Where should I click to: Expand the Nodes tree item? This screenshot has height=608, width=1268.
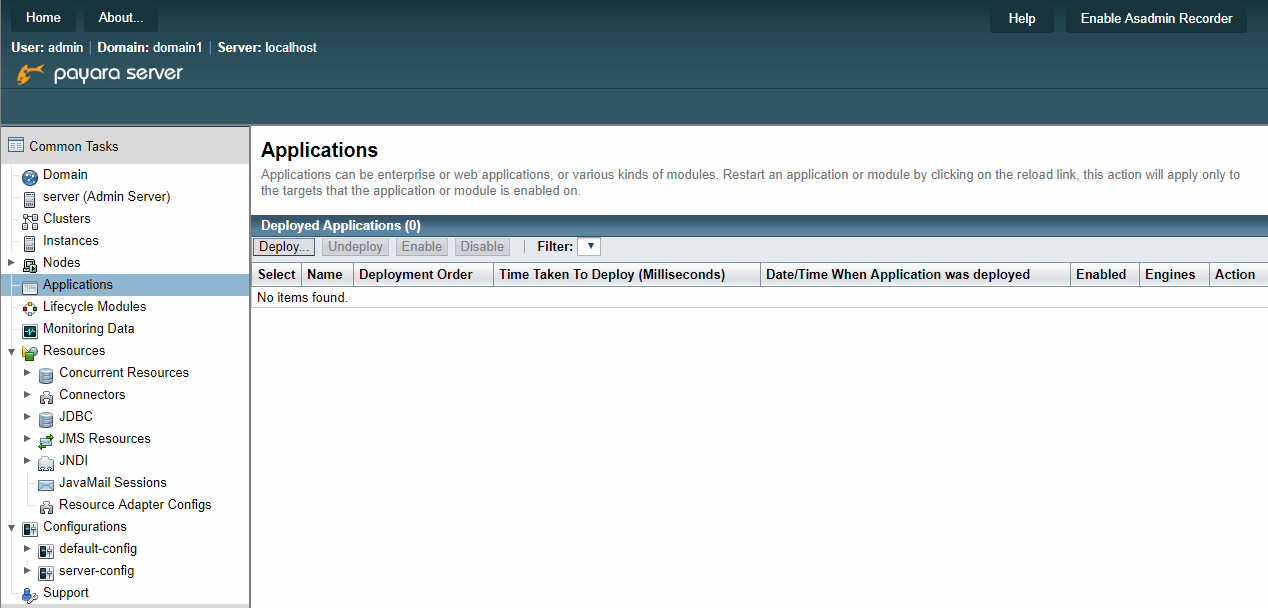tap(10, 262)
